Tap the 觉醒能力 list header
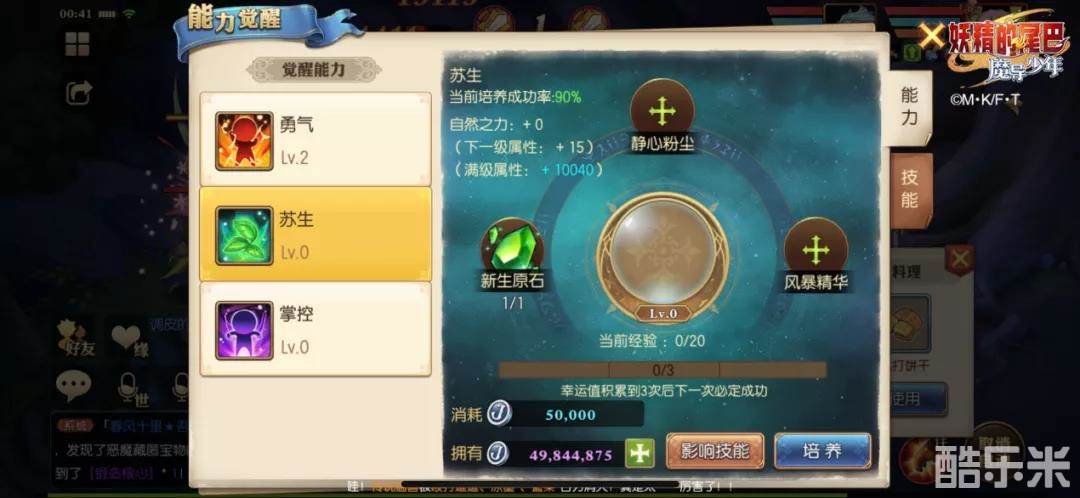 pyautogui.click(x=314, y=70)
